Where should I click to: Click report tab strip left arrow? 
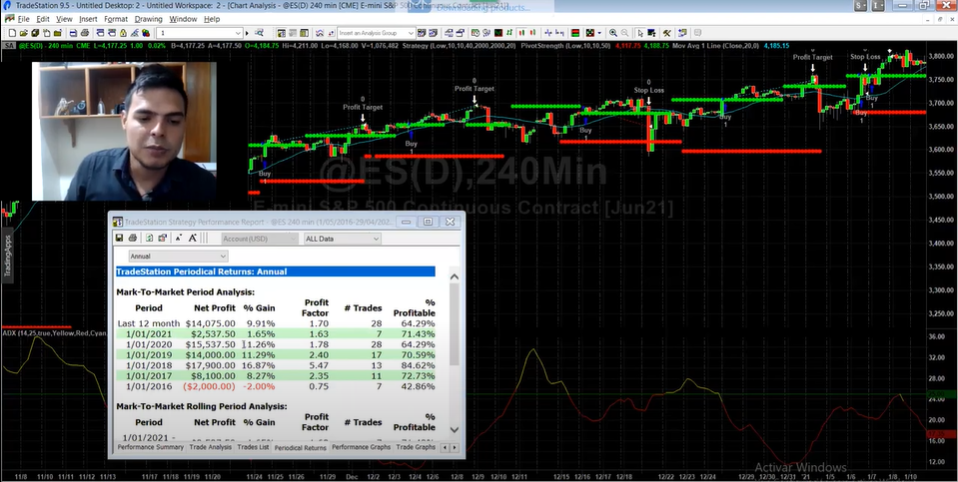click(444, 448)
